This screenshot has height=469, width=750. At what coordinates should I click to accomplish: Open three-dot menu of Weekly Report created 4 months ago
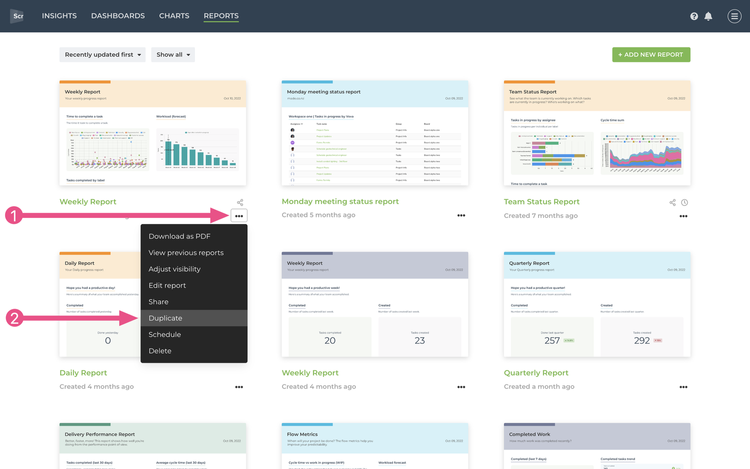click(x=461, y=387)
